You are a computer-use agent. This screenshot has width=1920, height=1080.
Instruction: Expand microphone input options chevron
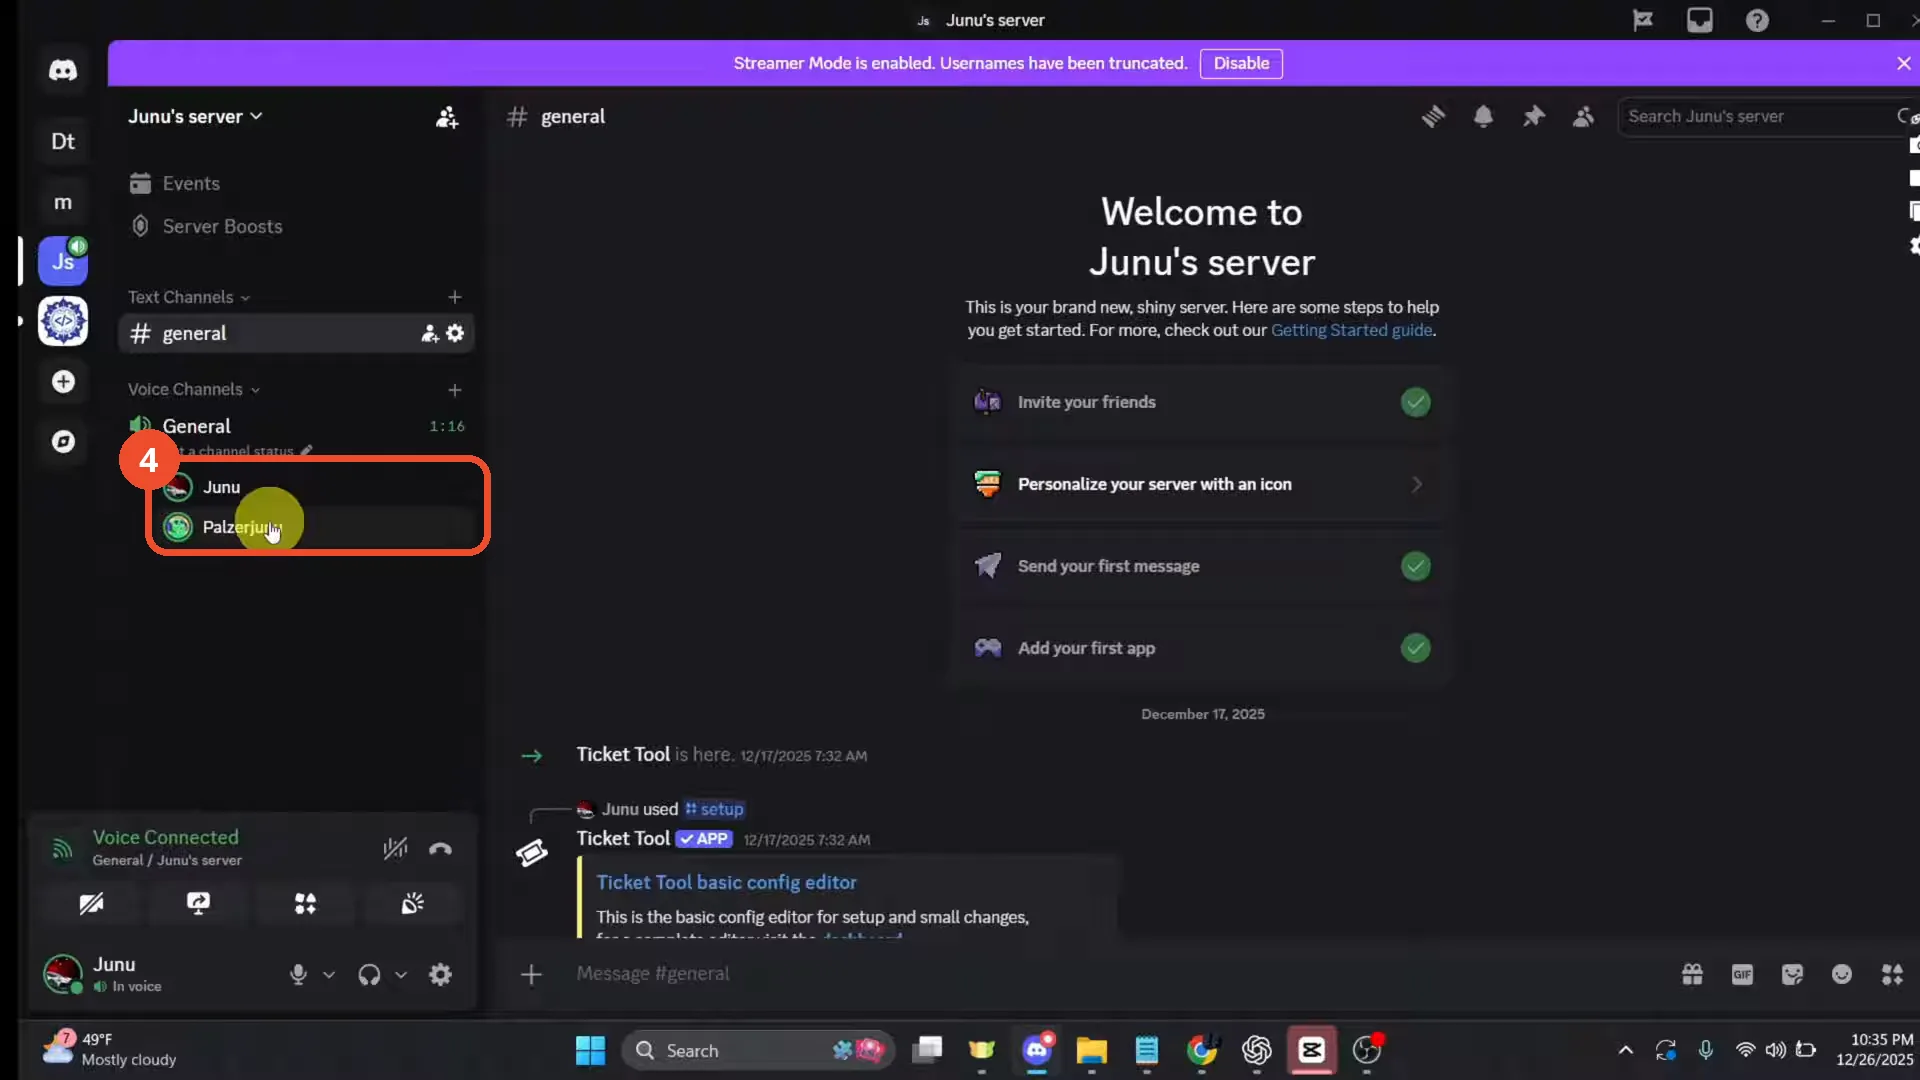click(329, 974)
